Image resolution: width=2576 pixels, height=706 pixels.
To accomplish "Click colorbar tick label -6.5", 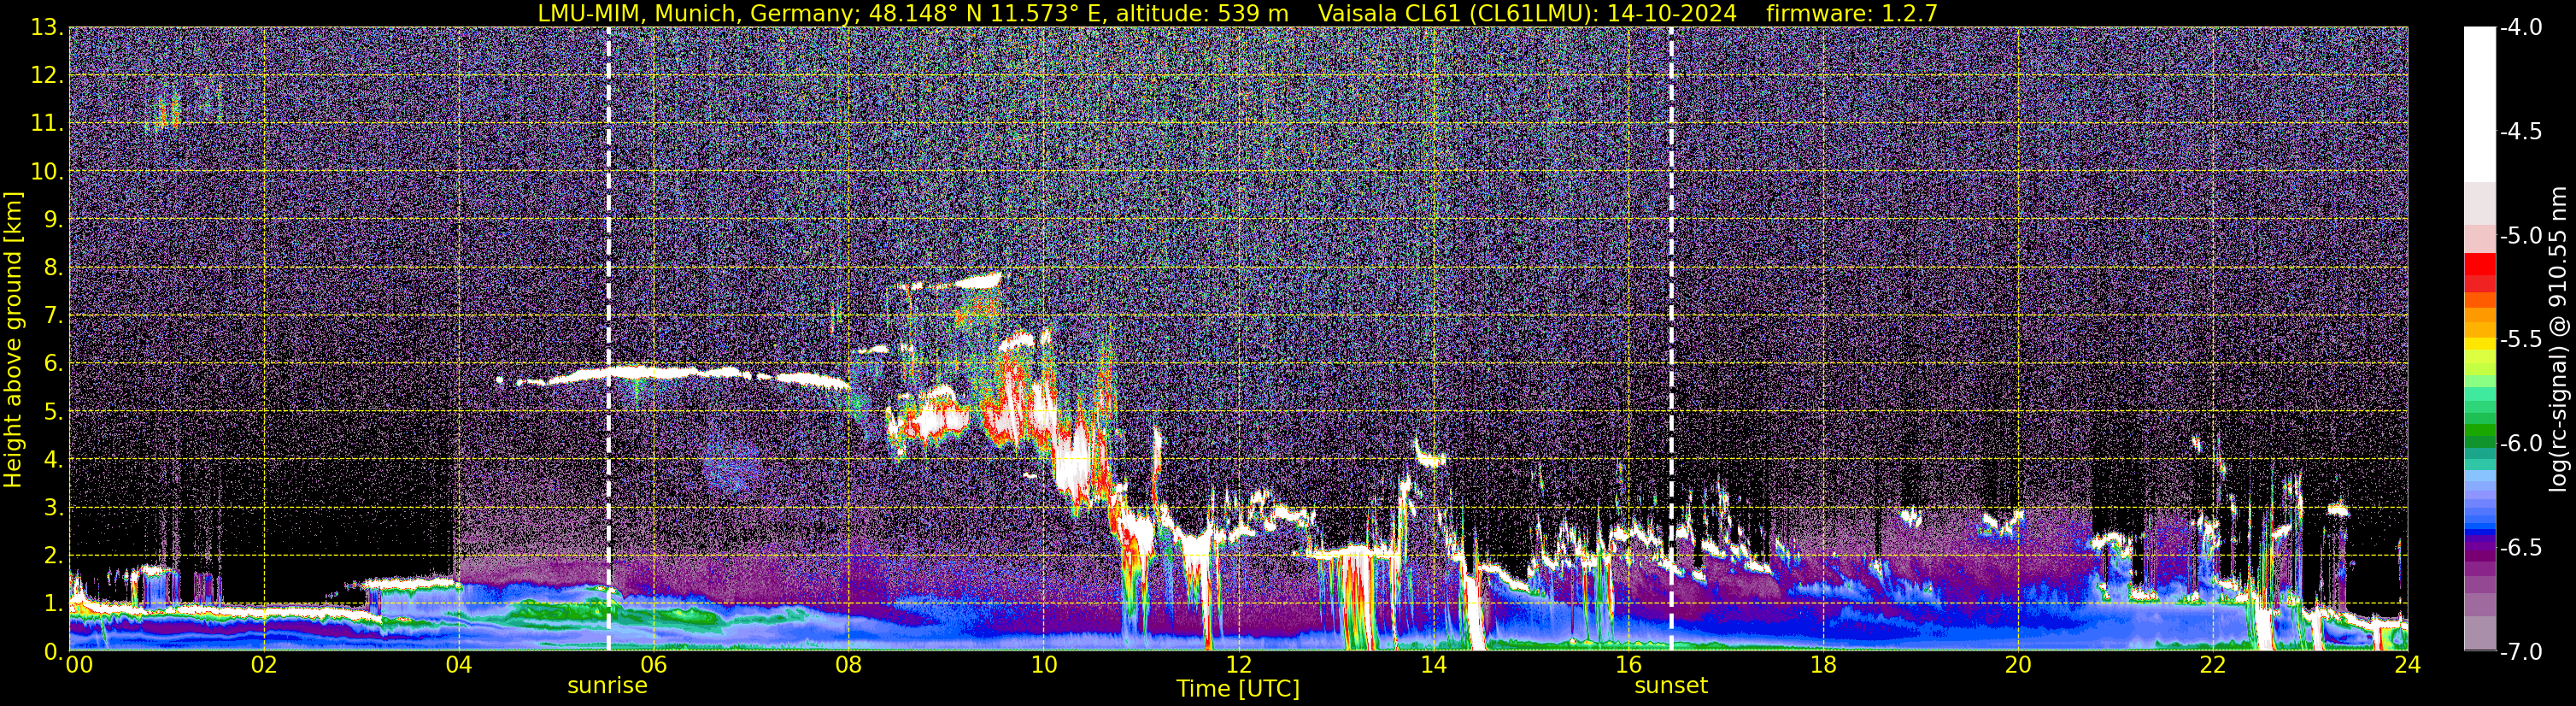I will [2521, 548].
